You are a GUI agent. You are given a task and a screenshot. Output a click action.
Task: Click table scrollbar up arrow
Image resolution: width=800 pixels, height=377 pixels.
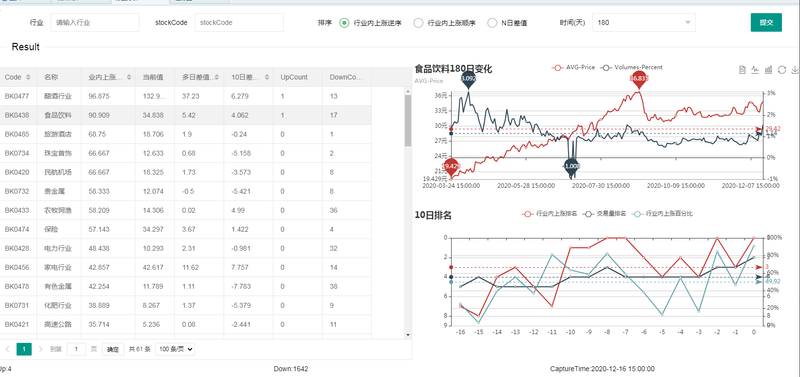408,91
